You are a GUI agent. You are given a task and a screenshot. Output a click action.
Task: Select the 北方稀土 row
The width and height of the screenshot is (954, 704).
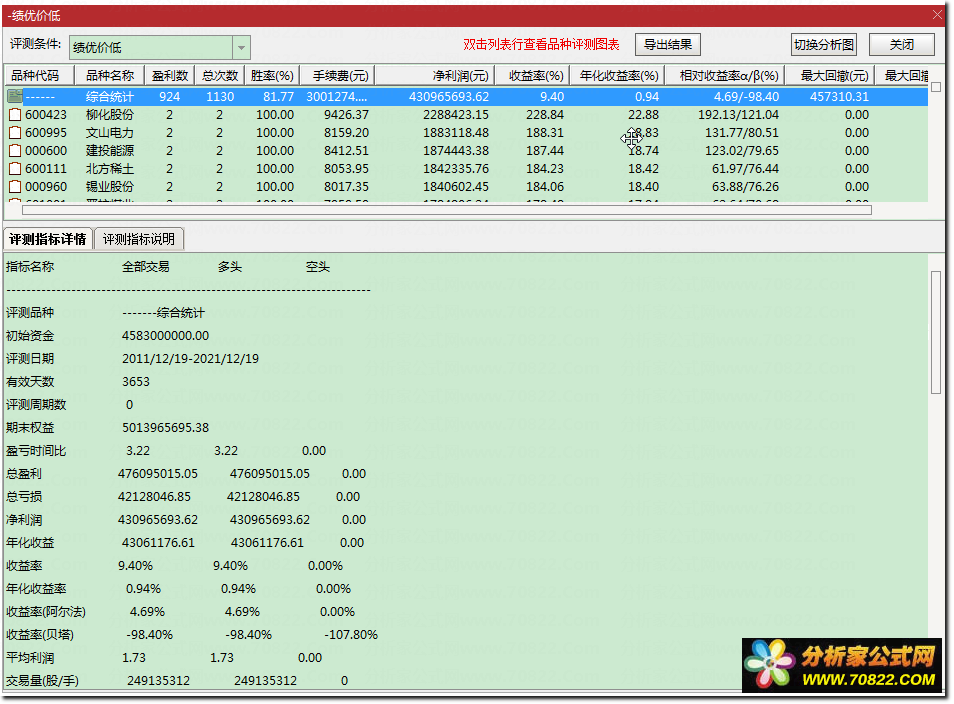pyautogui.click(x=467, y=169)
